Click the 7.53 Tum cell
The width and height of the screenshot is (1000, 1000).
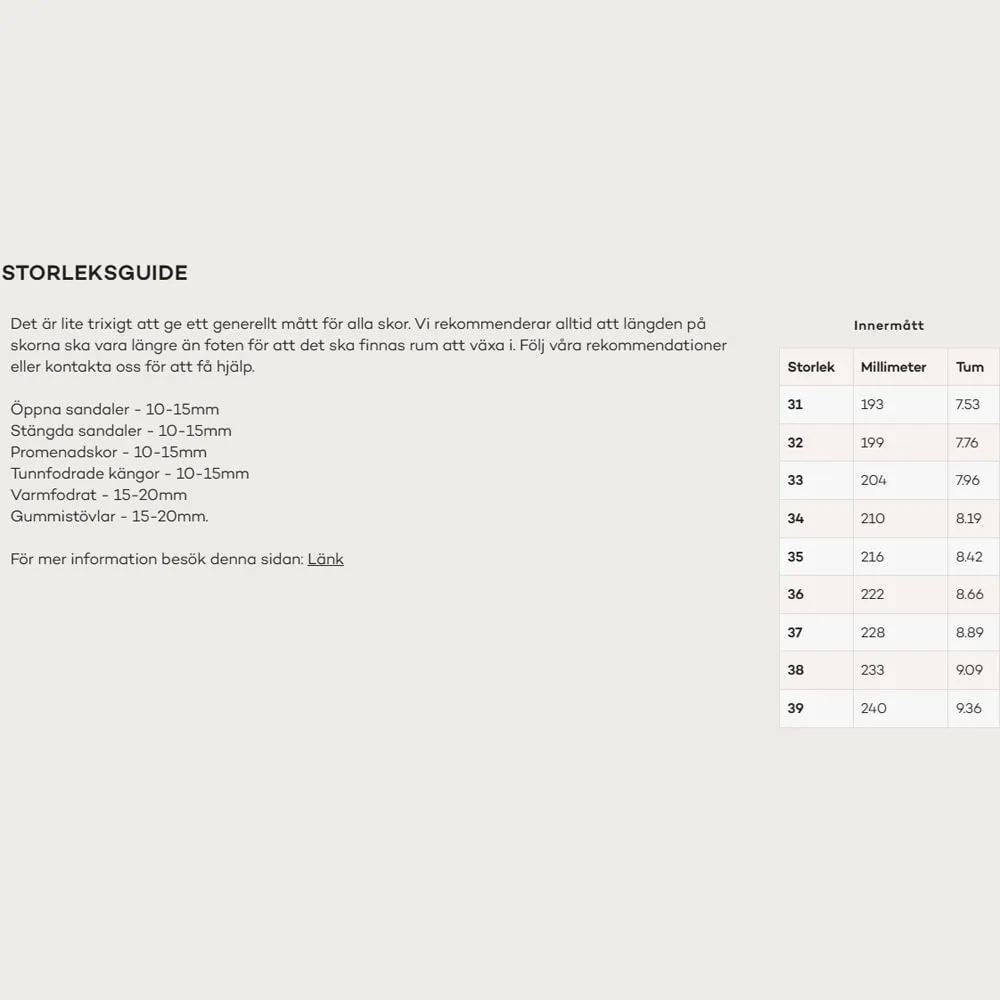tap(973, 404)
